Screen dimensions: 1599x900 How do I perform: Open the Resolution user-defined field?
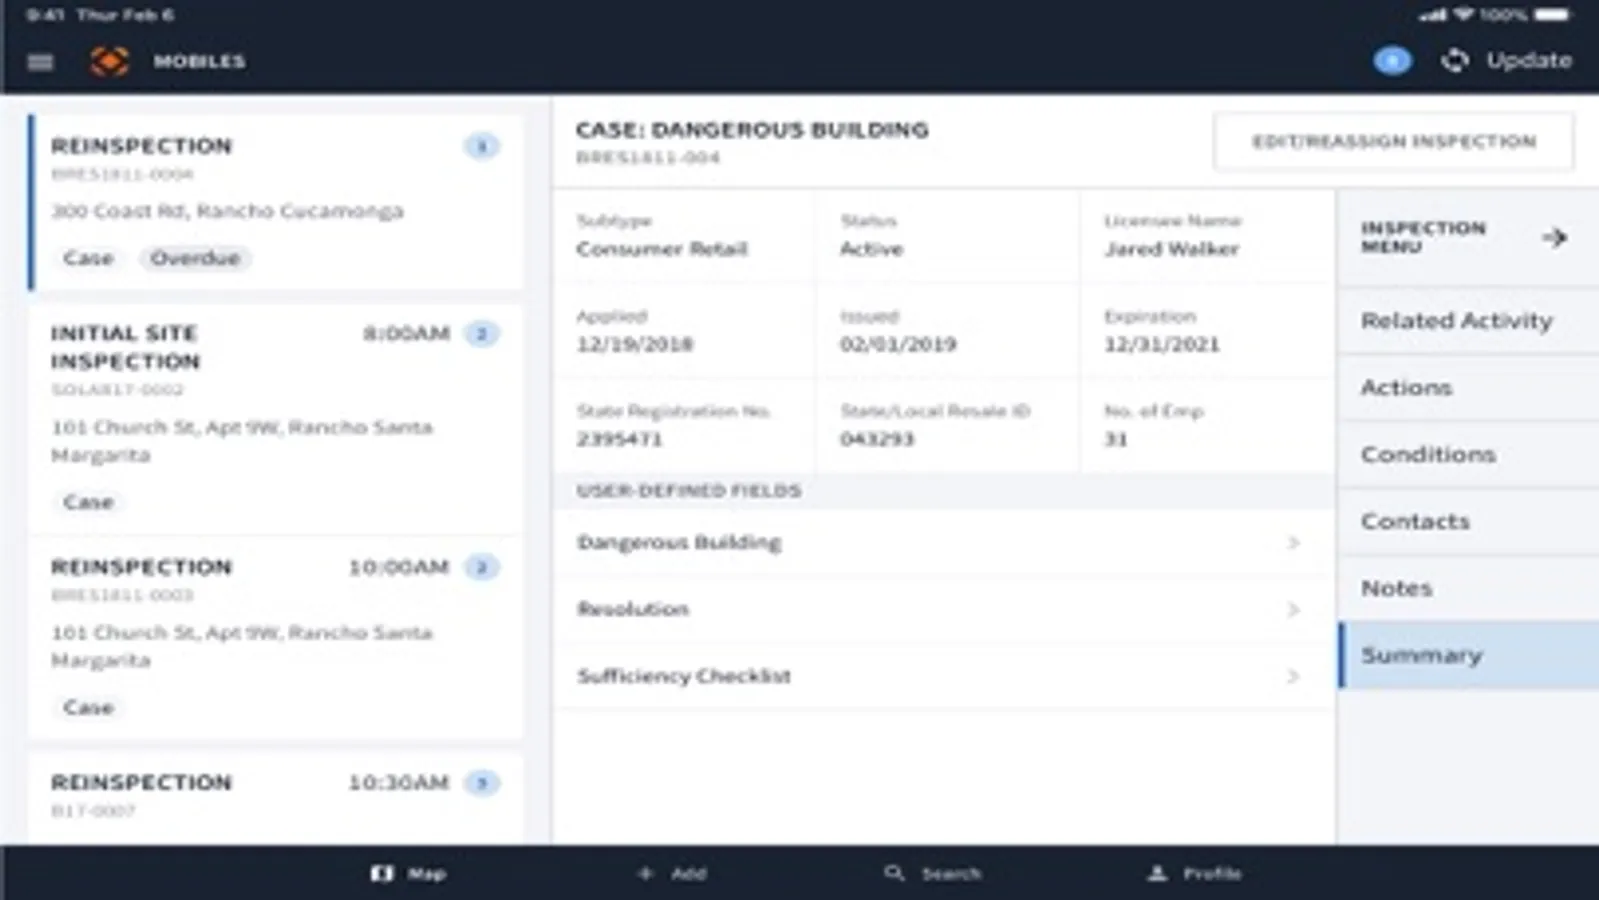[943, 610]
